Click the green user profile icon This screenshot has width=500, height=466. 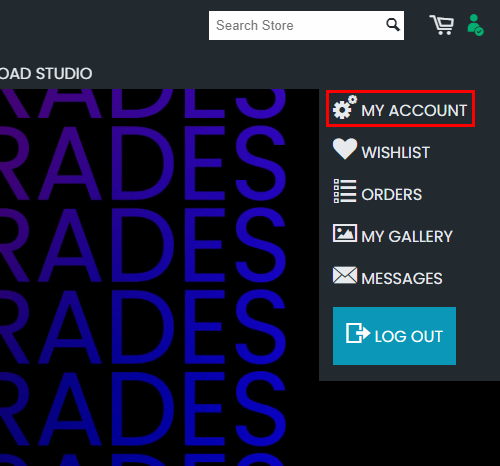[x=475, y=25]
